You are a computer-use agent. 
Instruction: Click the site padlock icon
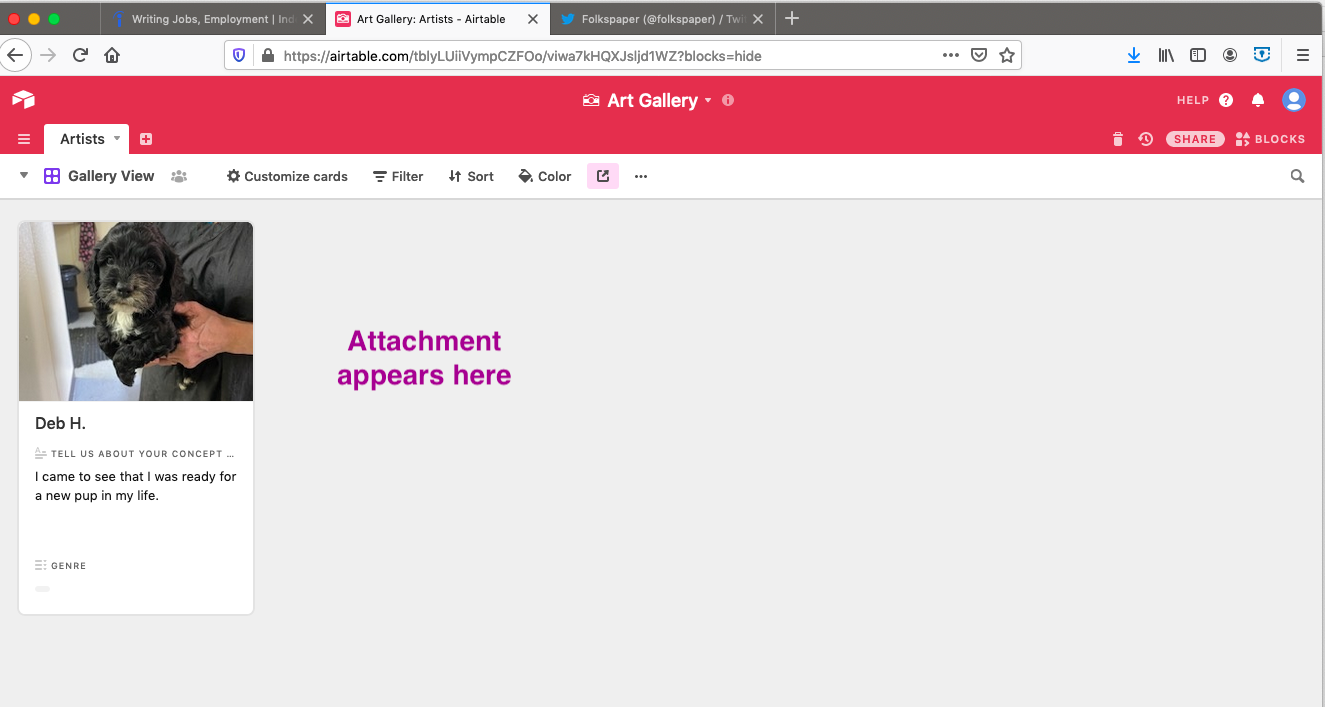click(267, 56)
